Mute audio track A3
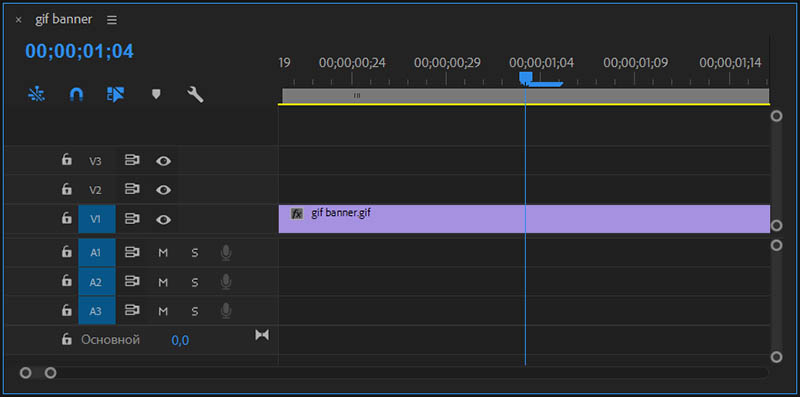This screenshot has height=397, width=800. [163, 311]
